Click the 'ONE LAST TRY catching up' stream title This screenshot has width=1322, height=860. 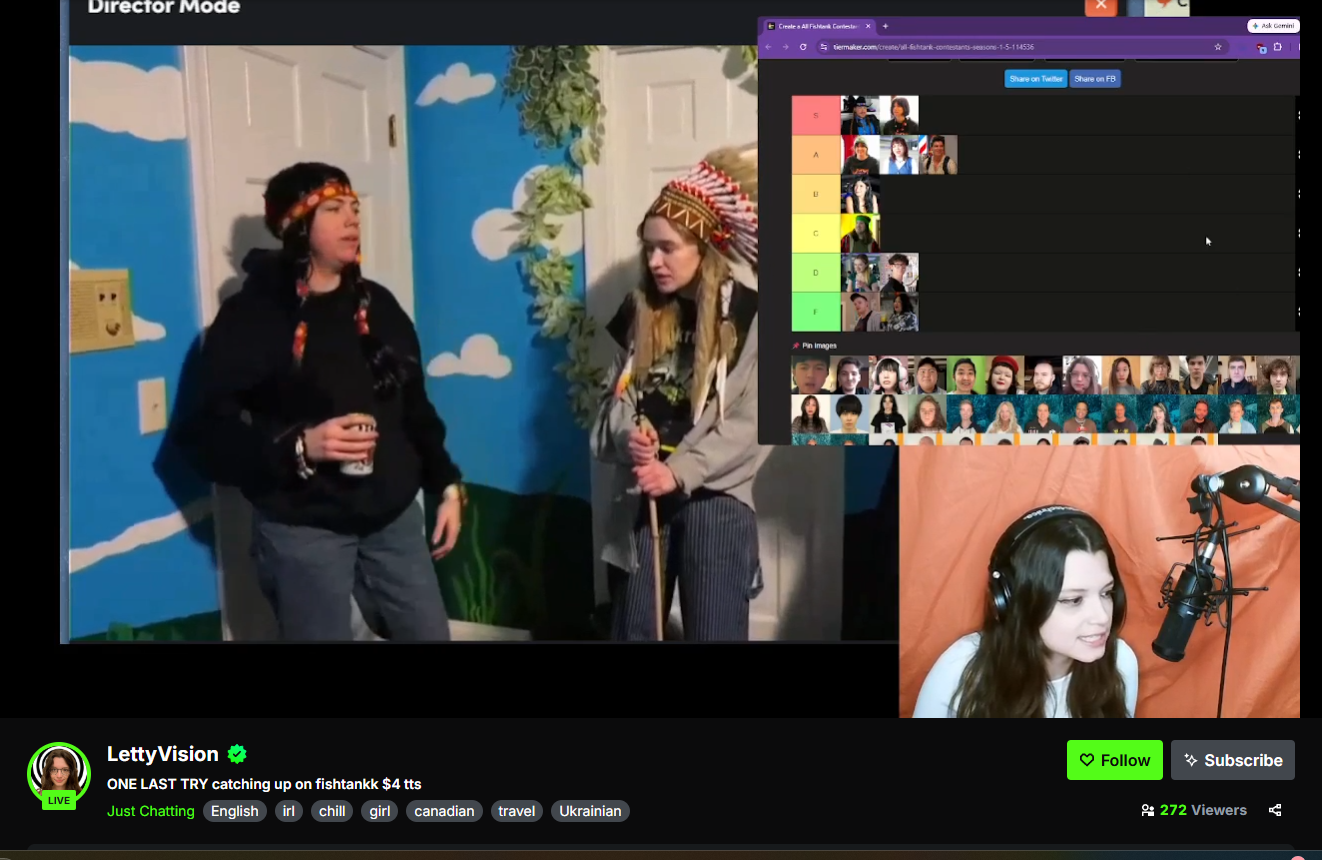point(264,784)
